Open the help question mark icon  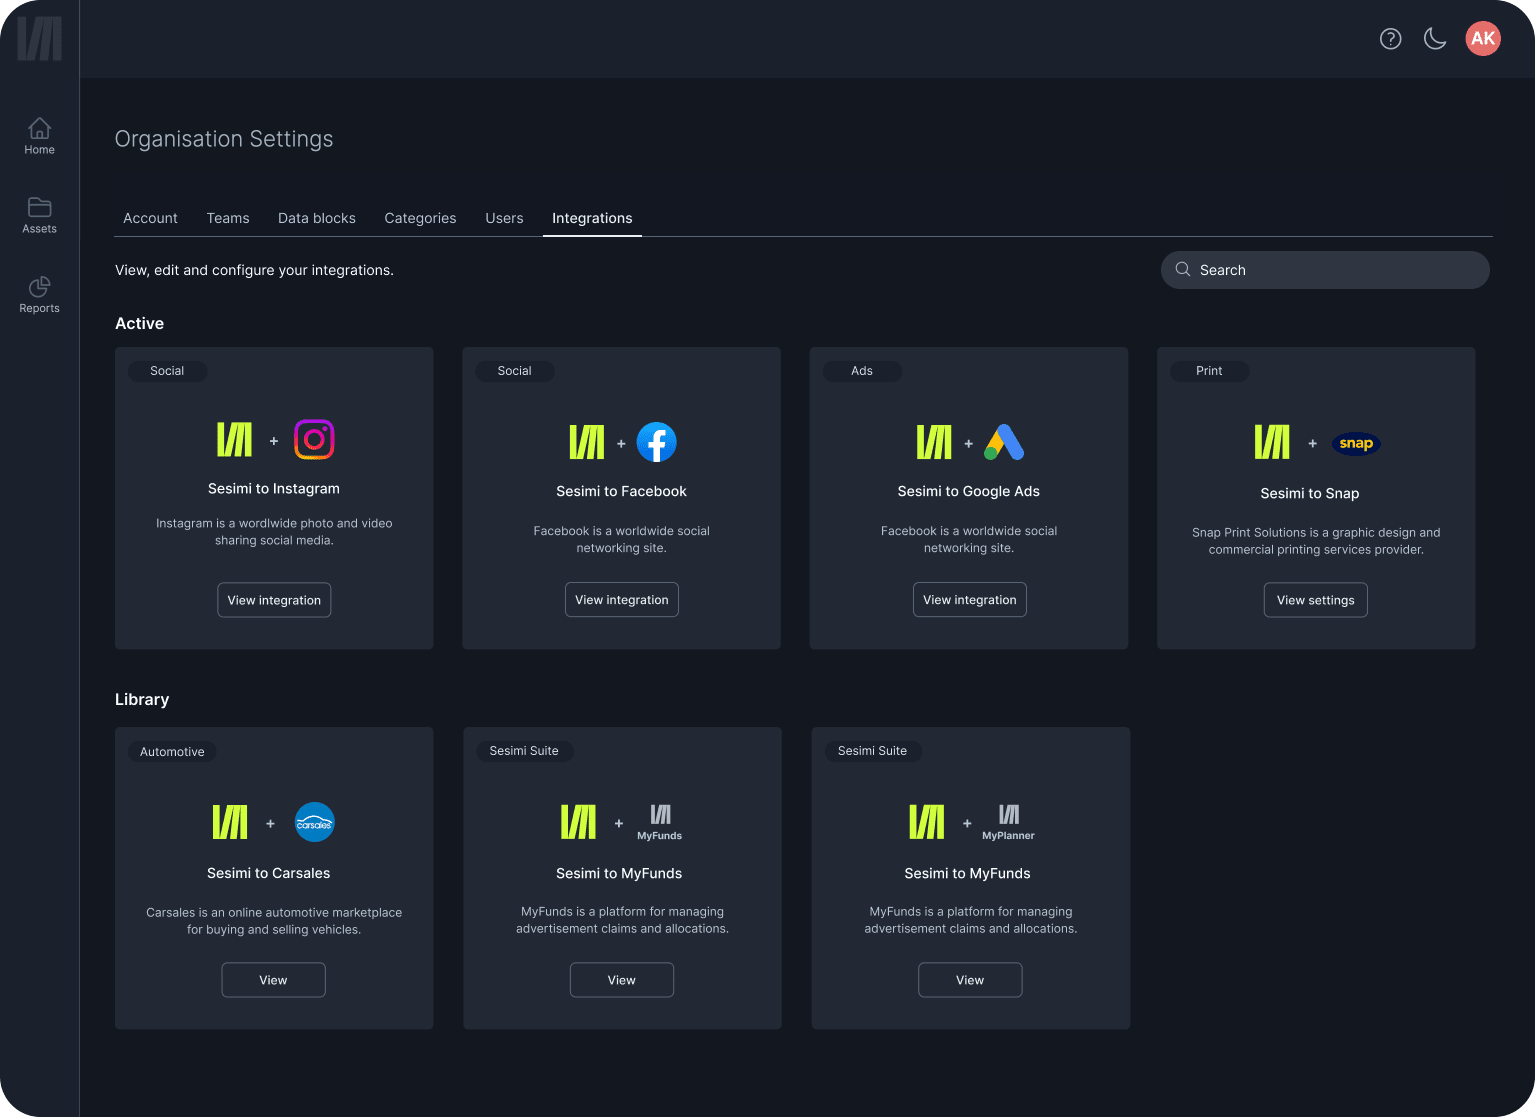point(1390,39)
